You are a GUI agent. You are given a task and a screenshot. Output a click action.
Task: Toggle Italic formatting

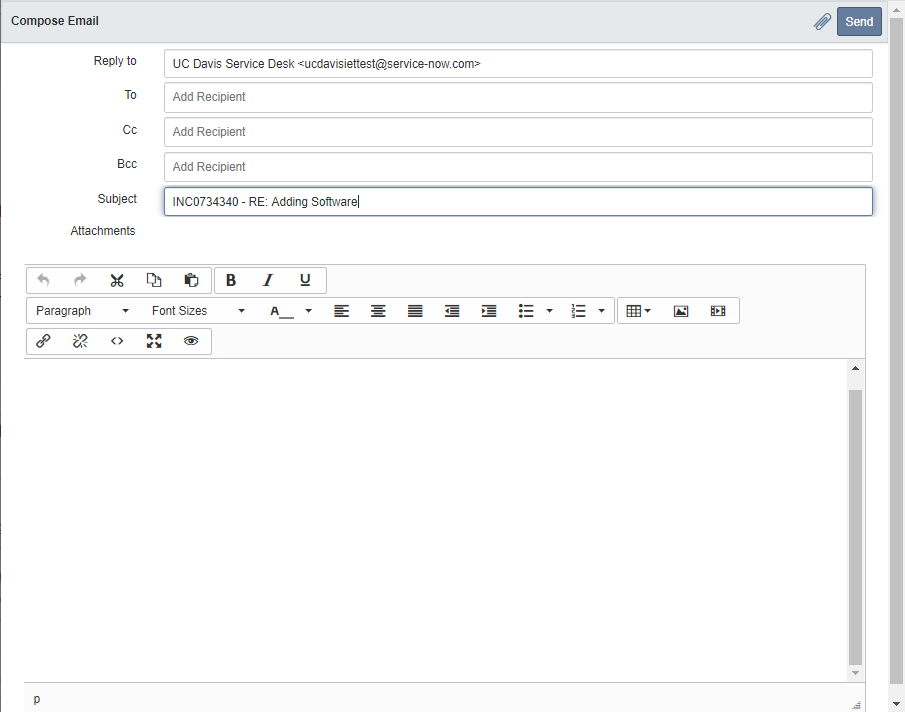268,280
